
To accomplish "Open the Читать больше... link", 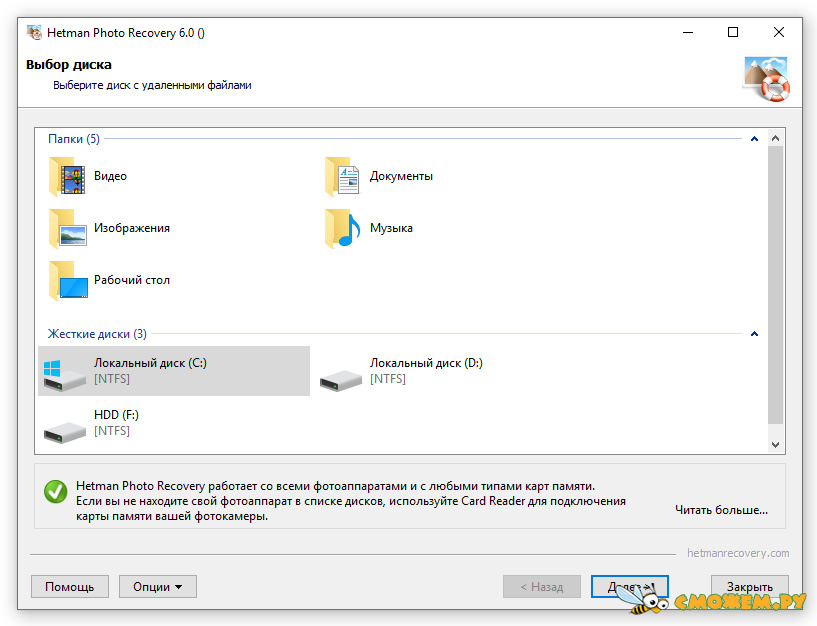I will click(x=721, y=510).
